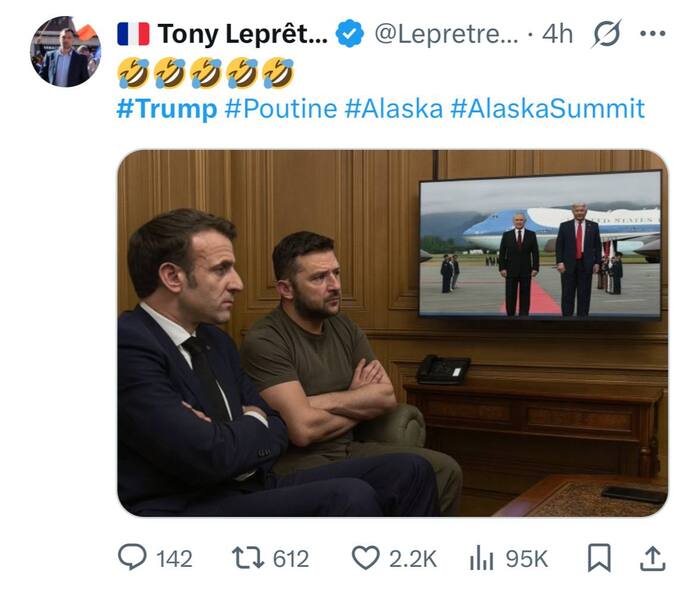Like the tweet with the heart icon
Screen dimensions: 700x596
coord(366,558)
